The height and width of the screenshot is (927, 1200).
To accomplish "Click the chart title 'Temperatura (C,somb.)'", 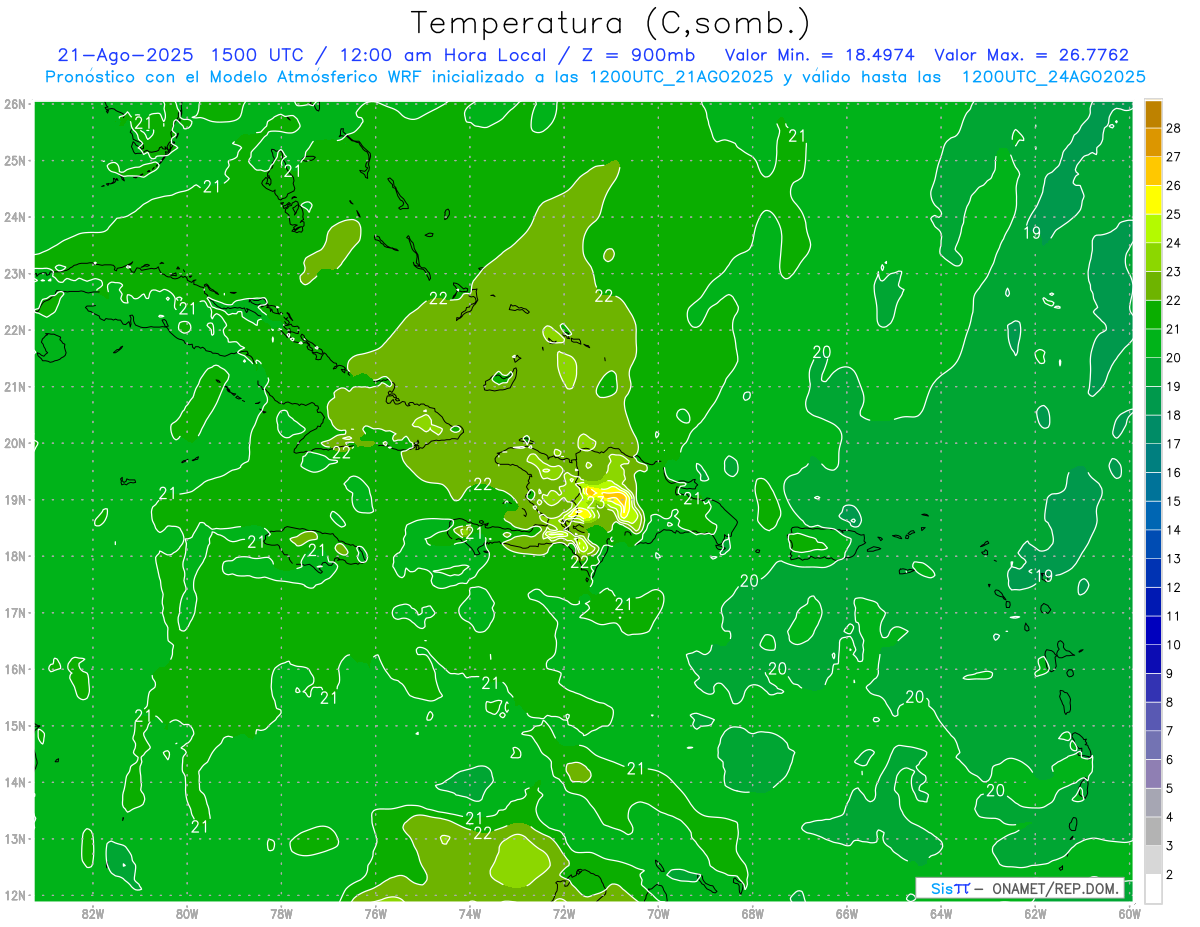I will (x=610, y=22).
